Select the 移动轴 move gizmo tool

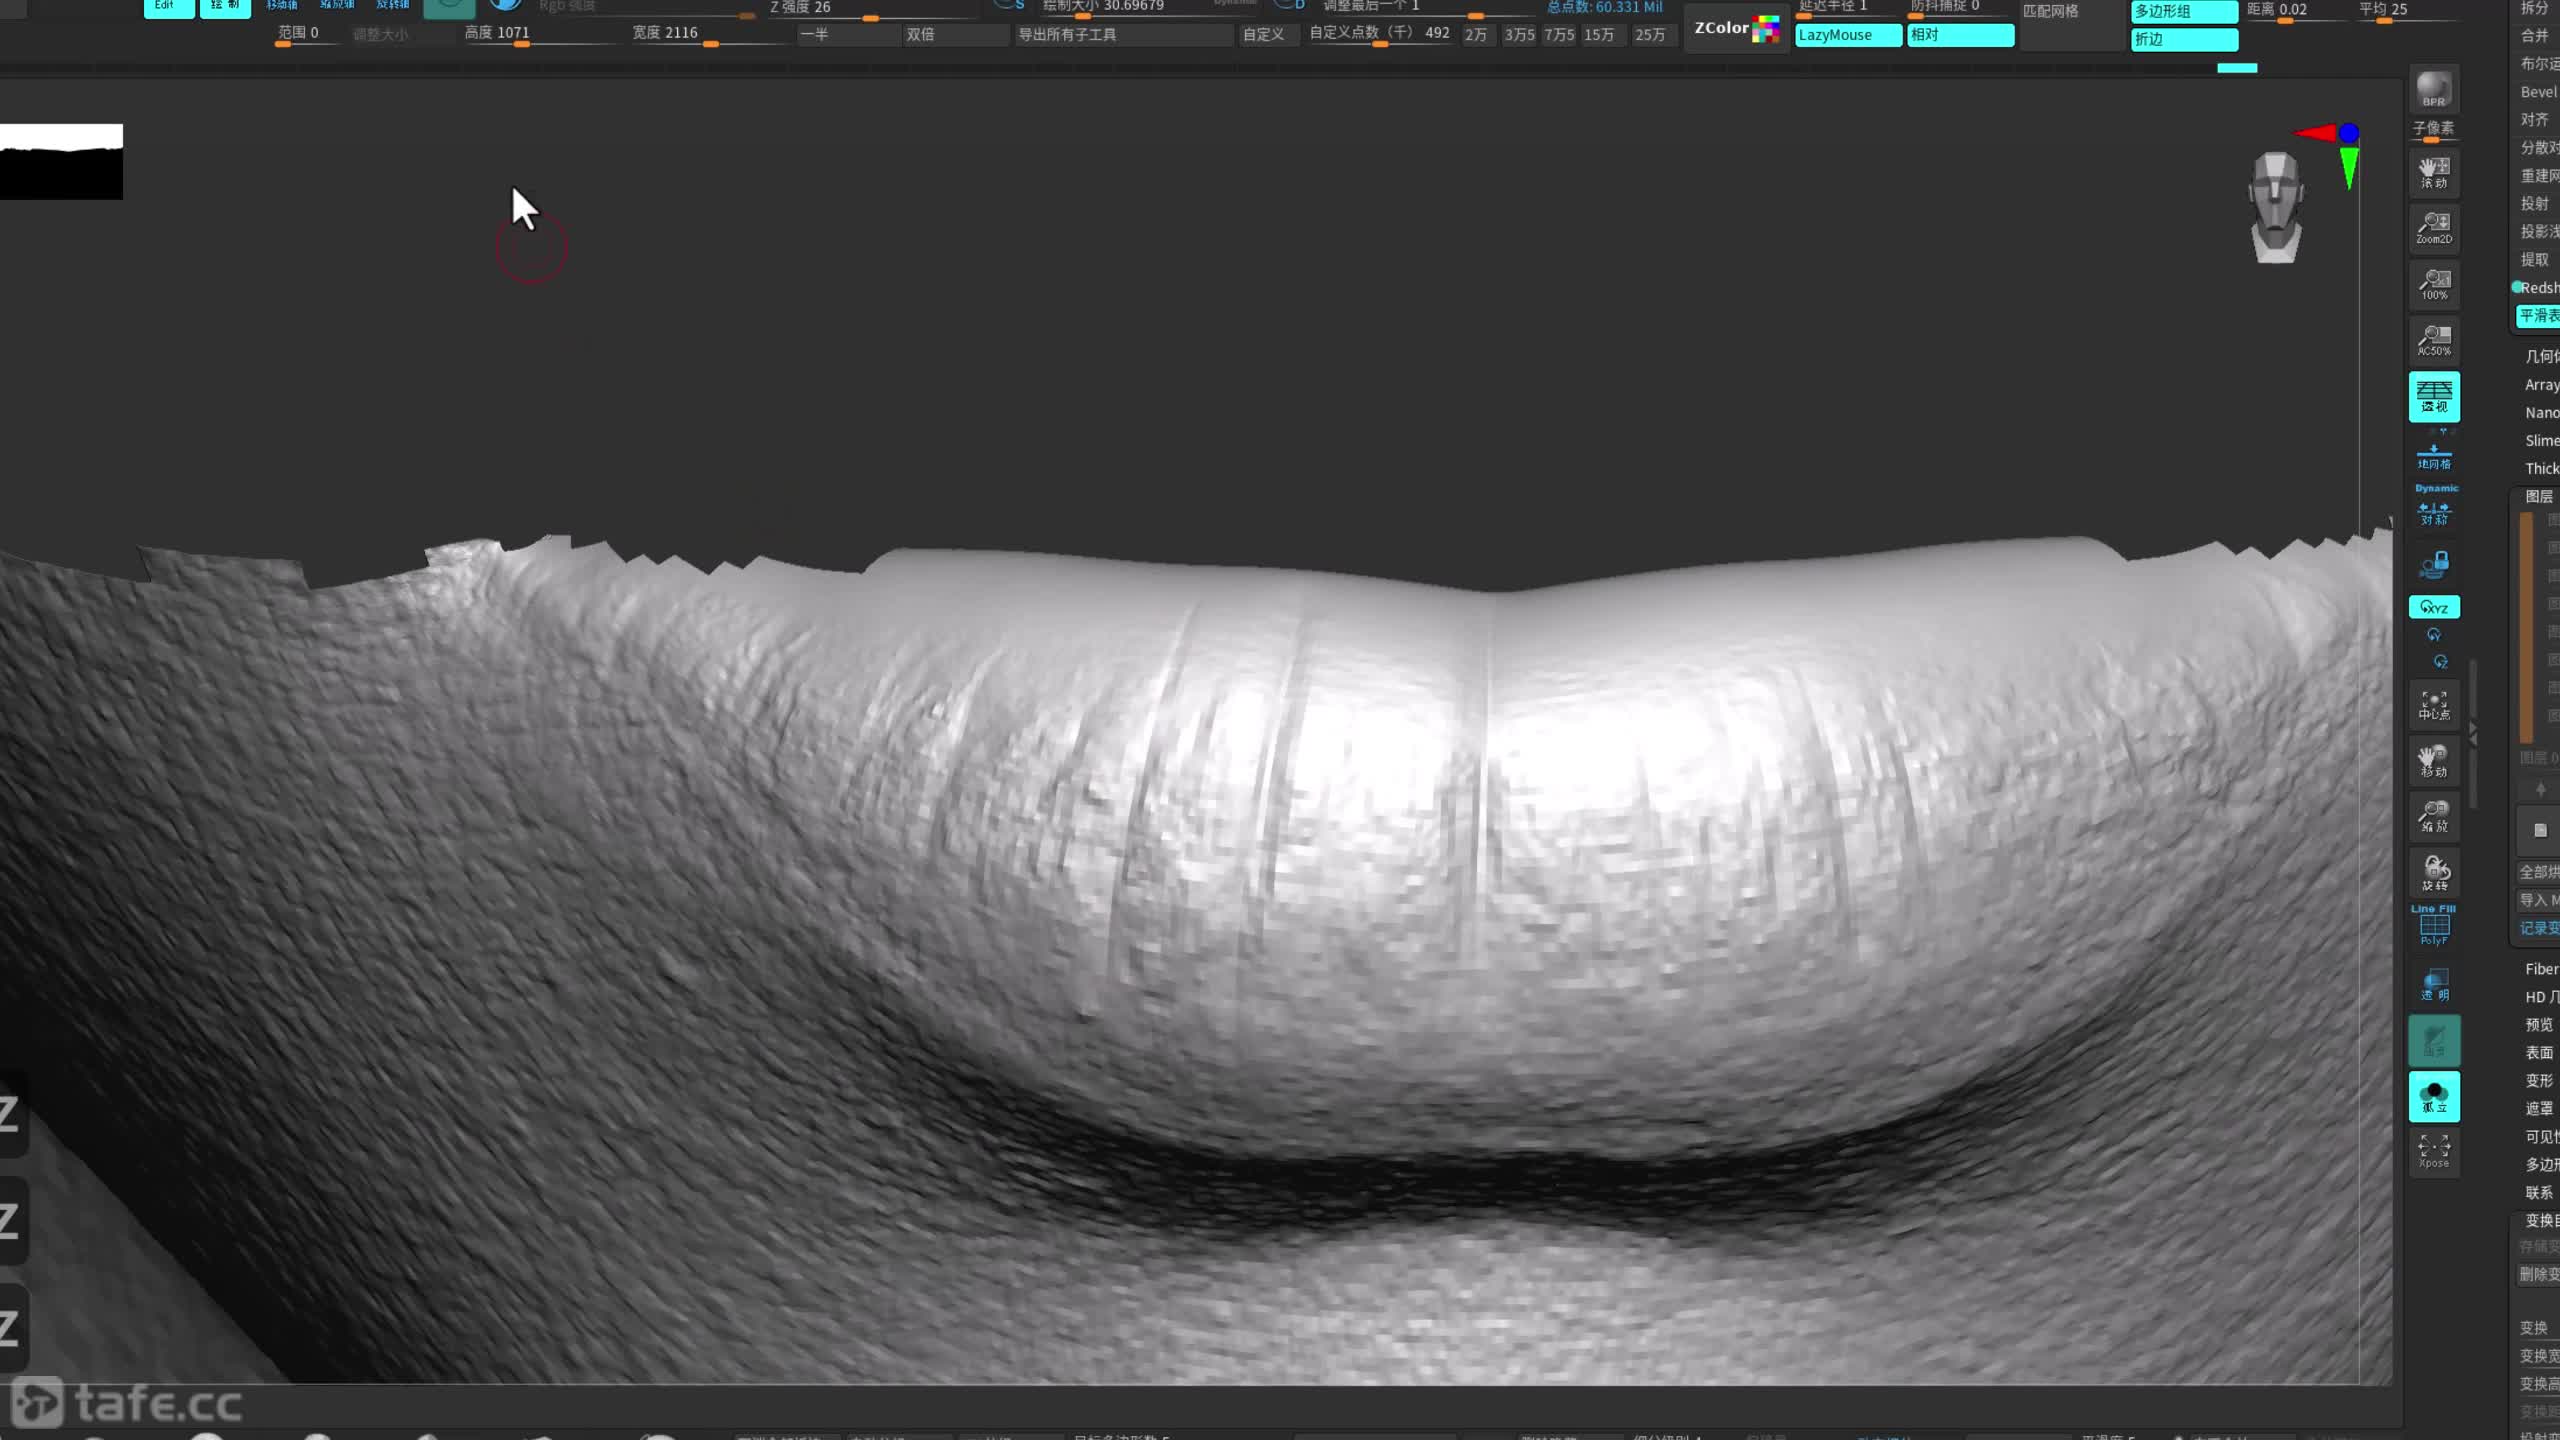(282, 6)
